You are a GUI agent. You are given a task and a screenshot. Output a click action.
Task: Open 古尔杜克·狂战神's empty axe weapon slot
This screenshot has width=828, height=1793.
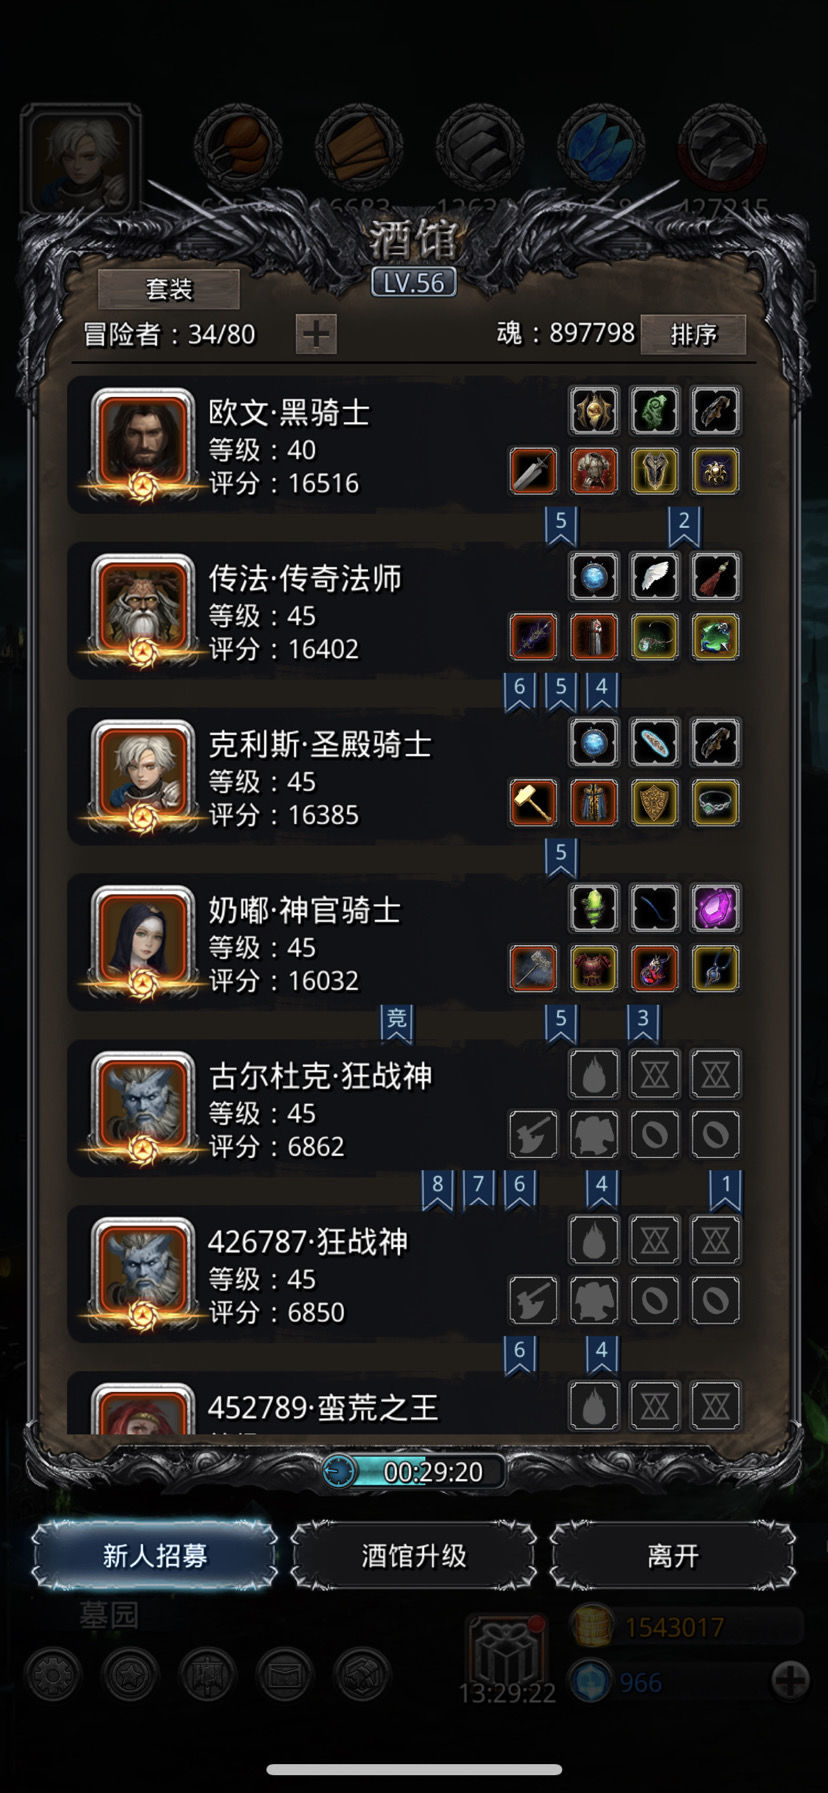click(x=533, y=1134)
